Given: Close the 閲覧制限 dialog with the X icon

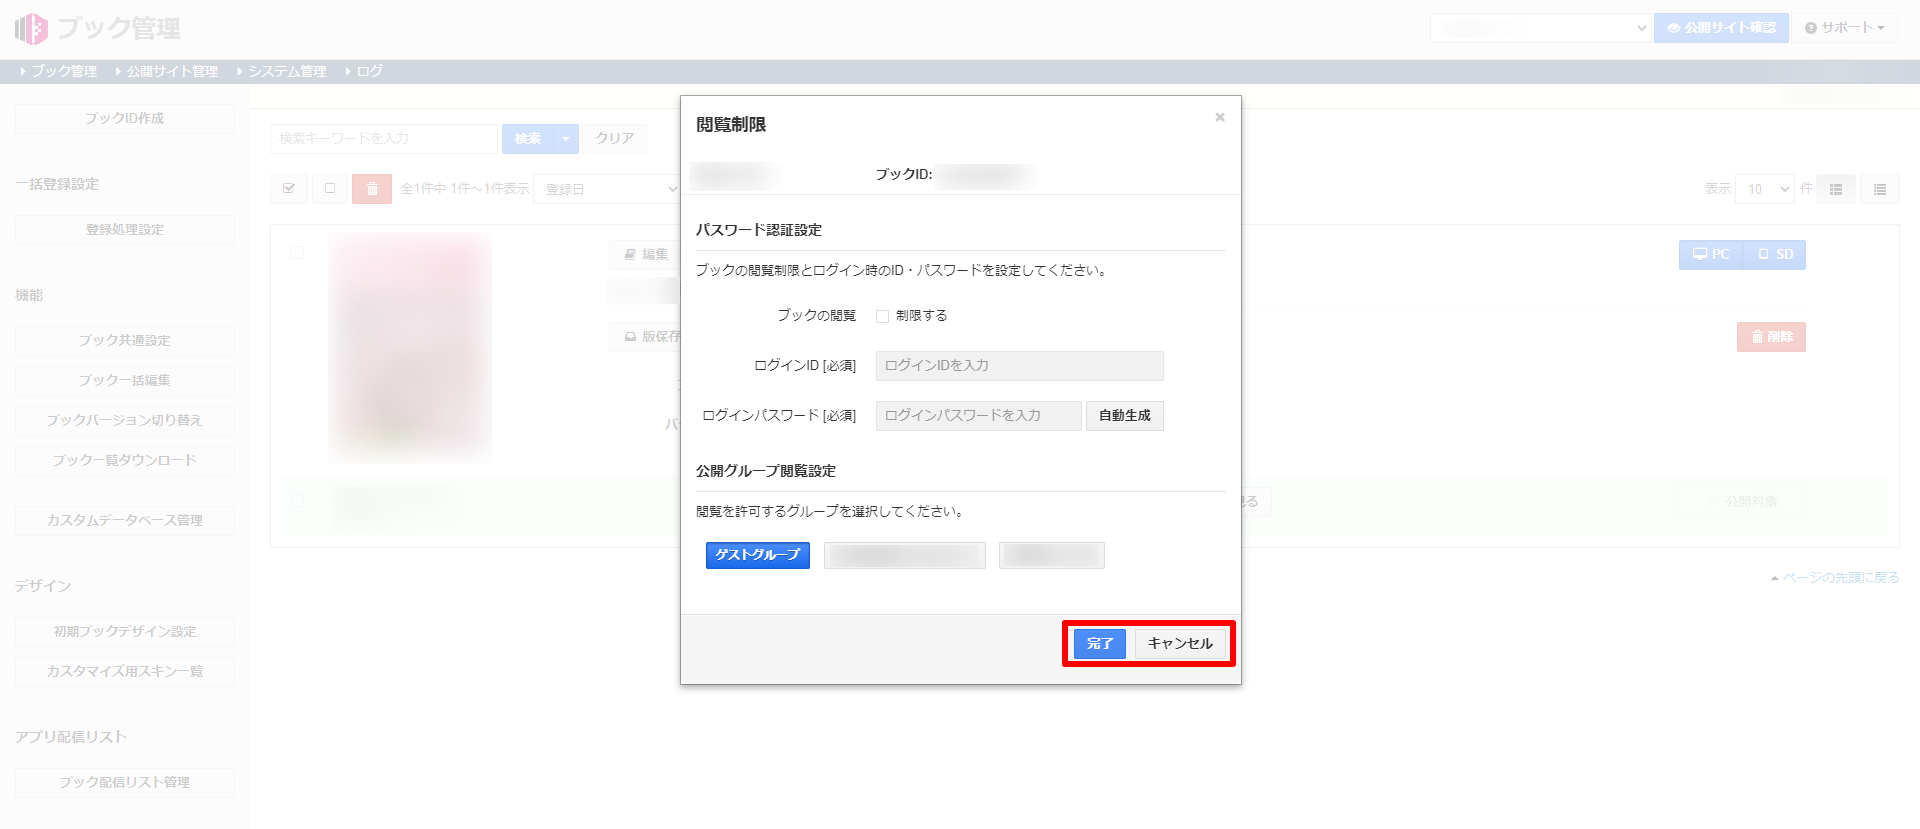Looking at the screenshot, I should pos(1220,117).
